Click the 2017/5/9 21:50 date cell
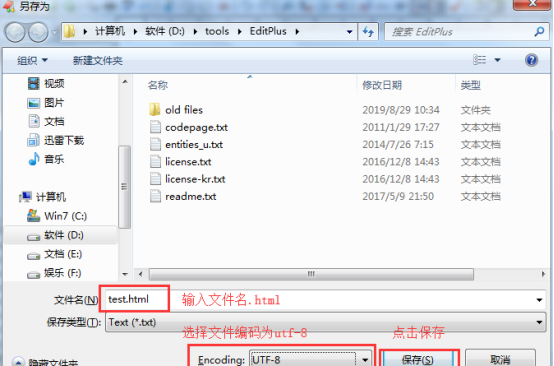The width and height of the screenshot is (554, 366). [x=398, y=196]
